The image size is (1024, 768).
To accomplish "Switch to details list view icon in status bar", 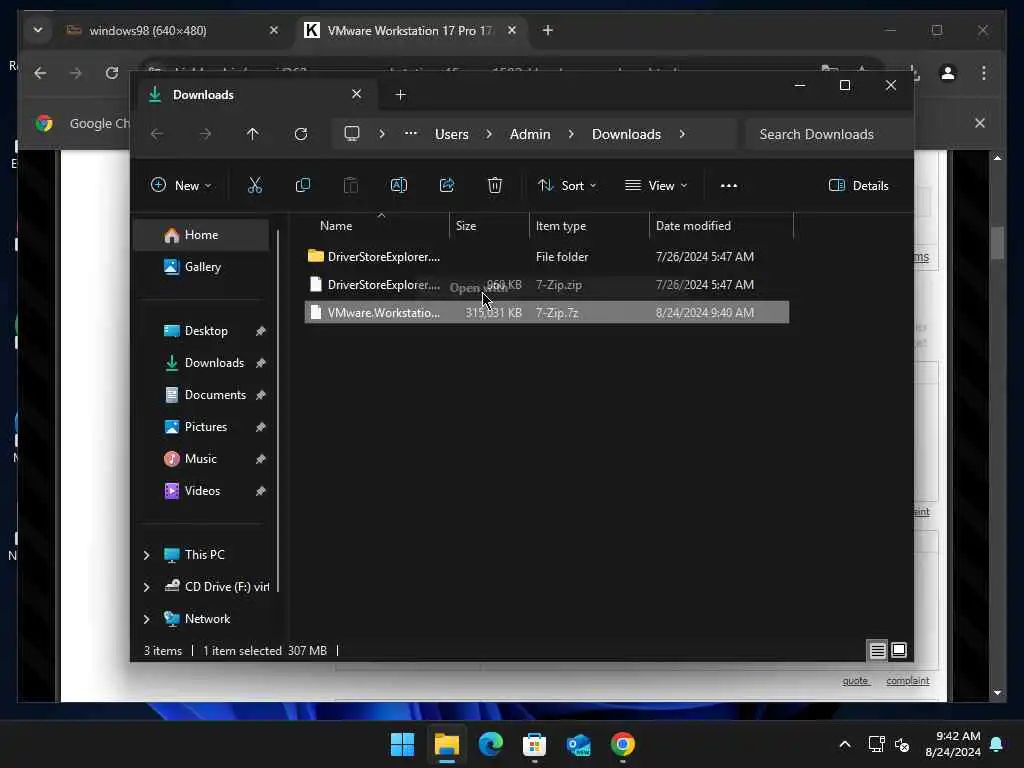I will click(x=877, y=650).
